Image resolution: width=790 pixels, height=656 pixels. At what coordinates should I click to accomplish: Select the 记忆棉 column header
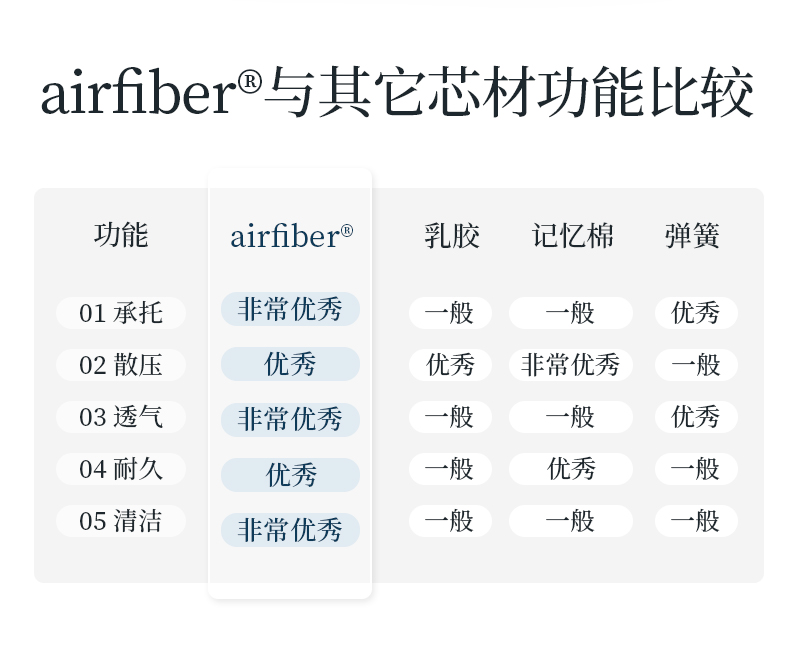point(573,236)
